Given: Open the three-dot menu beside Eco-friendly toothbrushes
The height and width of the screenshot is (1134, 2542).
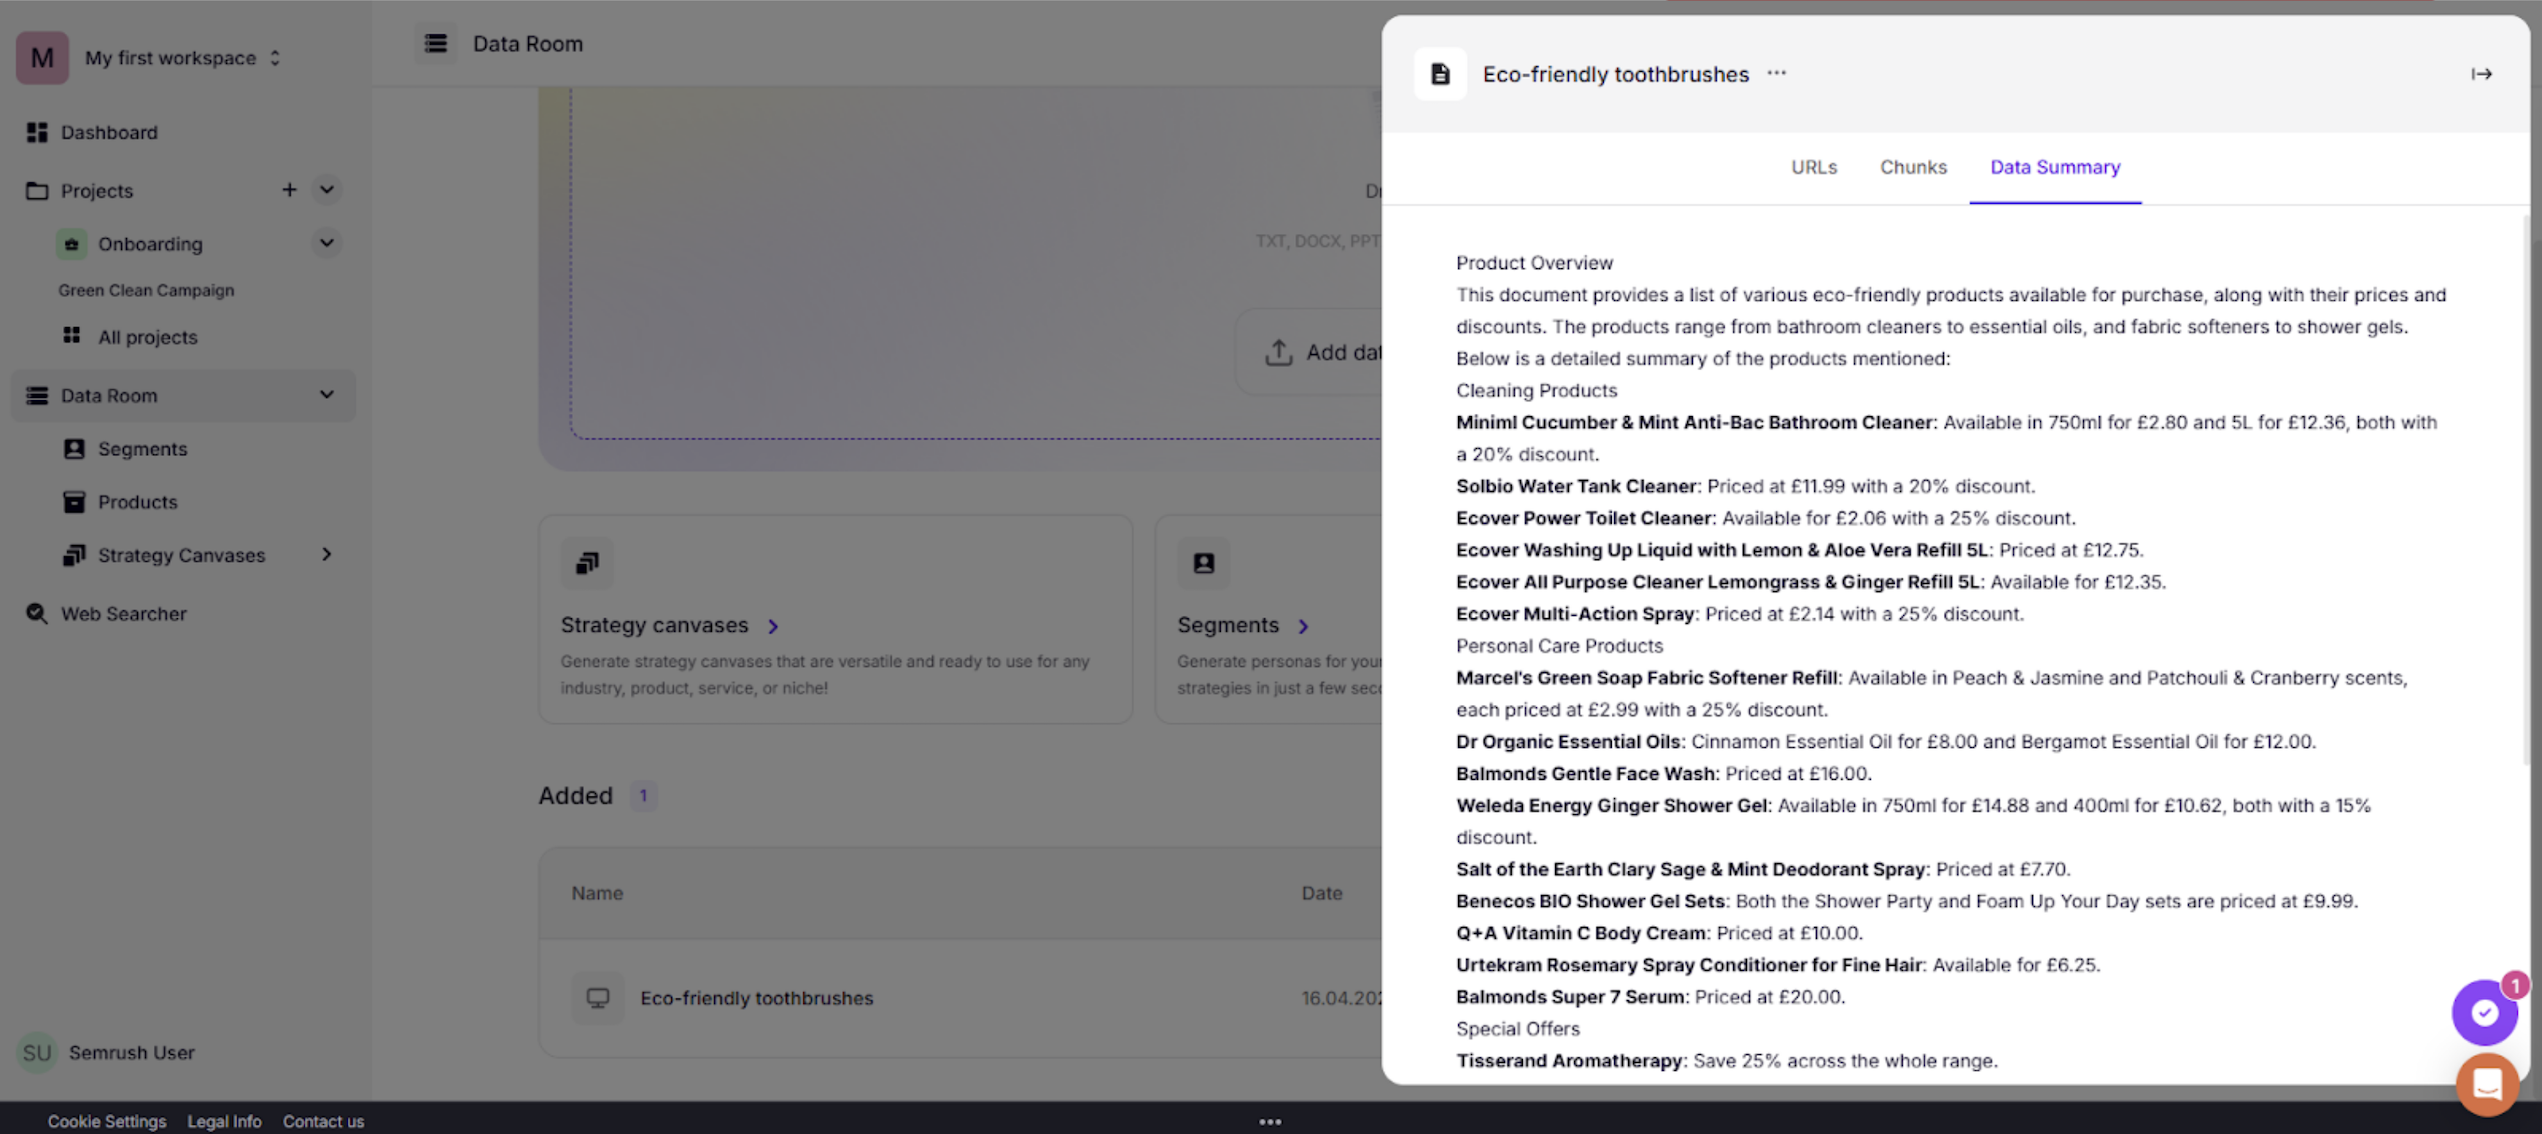Looking at the screenshot, I should tap(1776, 73).
